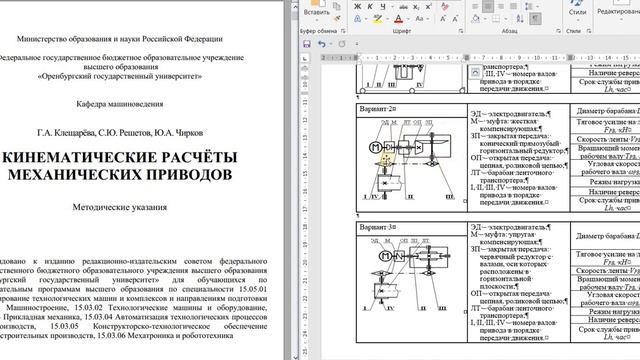The image size is (640, 360).
Task: Toggle left paragraph alignment
Action: 475,7
